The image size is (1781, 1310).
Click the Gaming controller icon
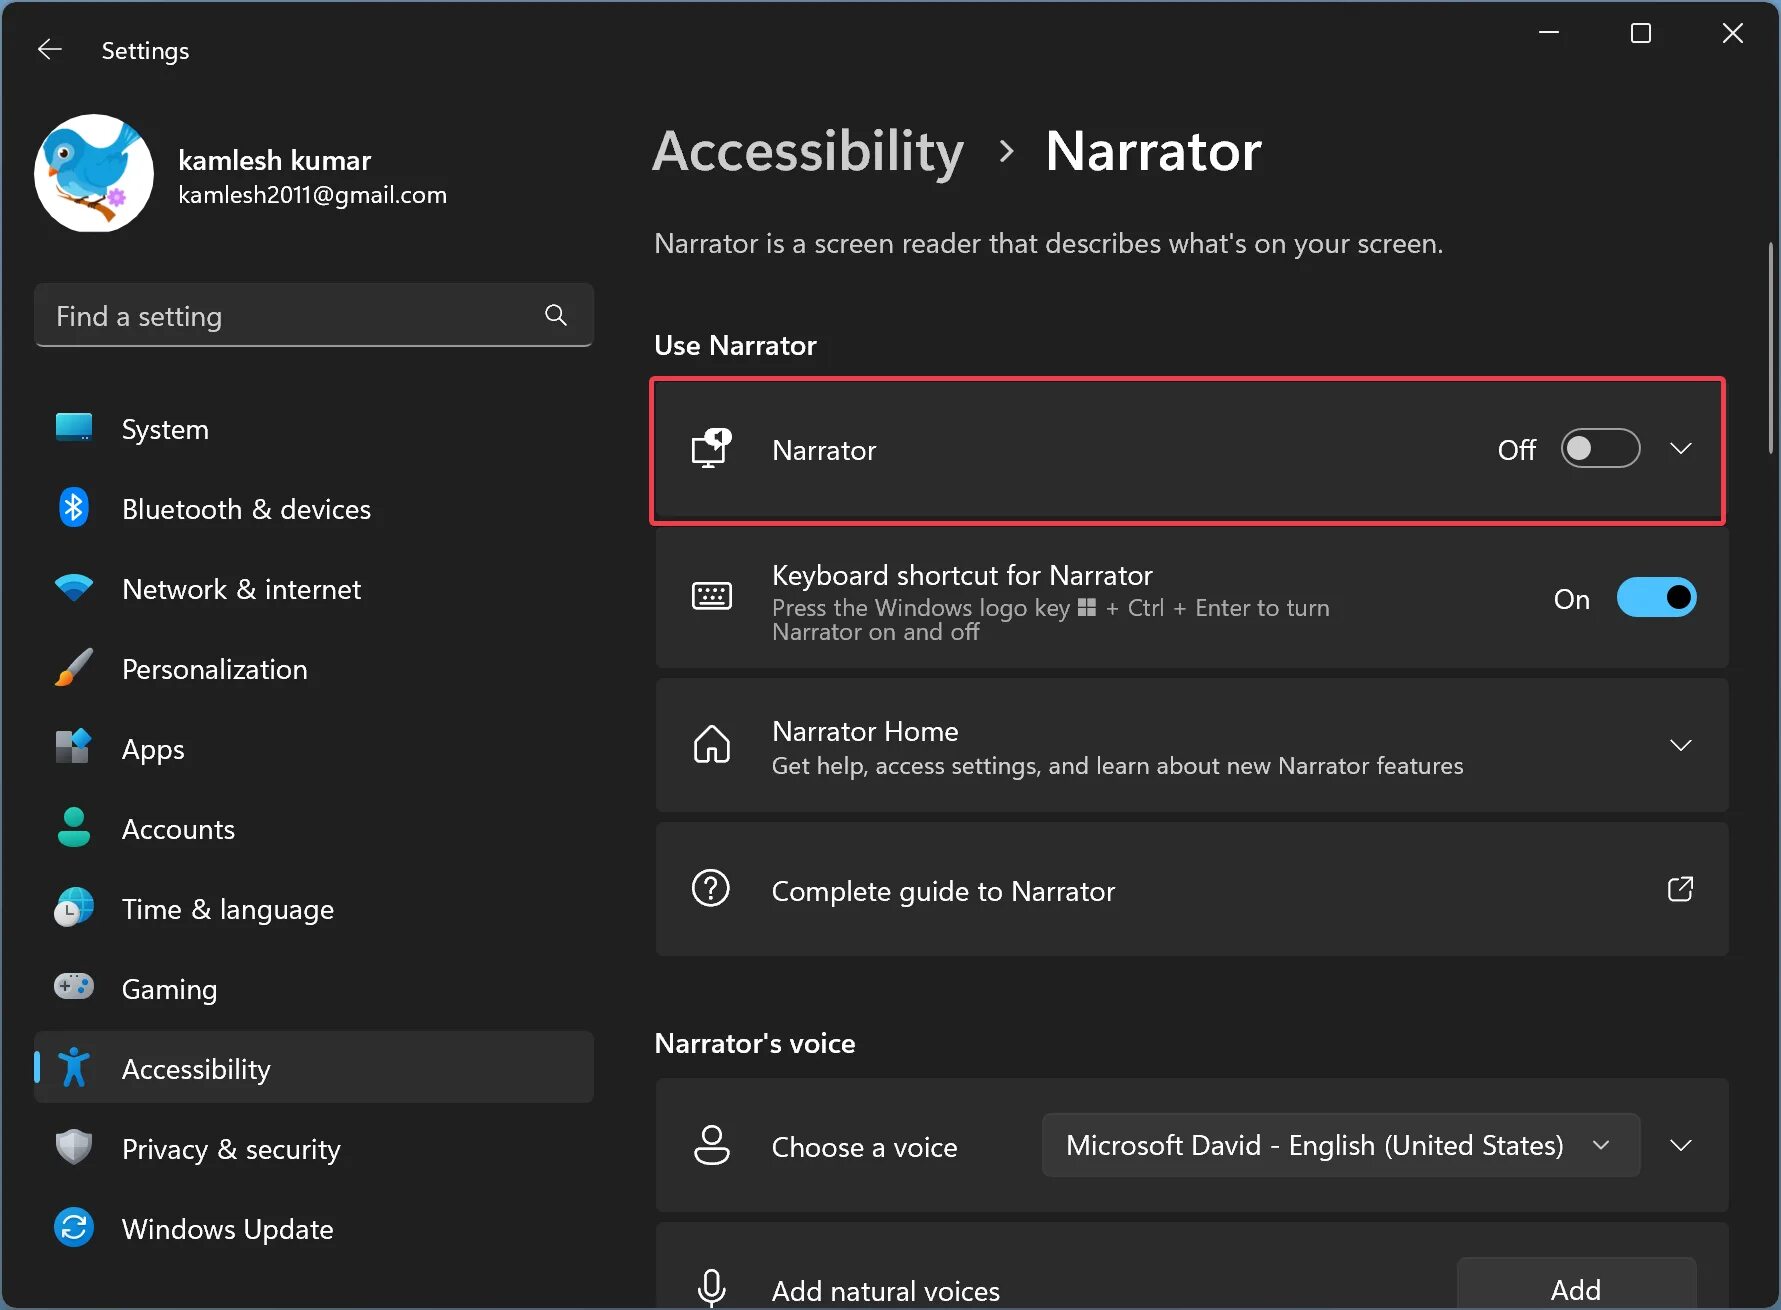tap(74, 988)
